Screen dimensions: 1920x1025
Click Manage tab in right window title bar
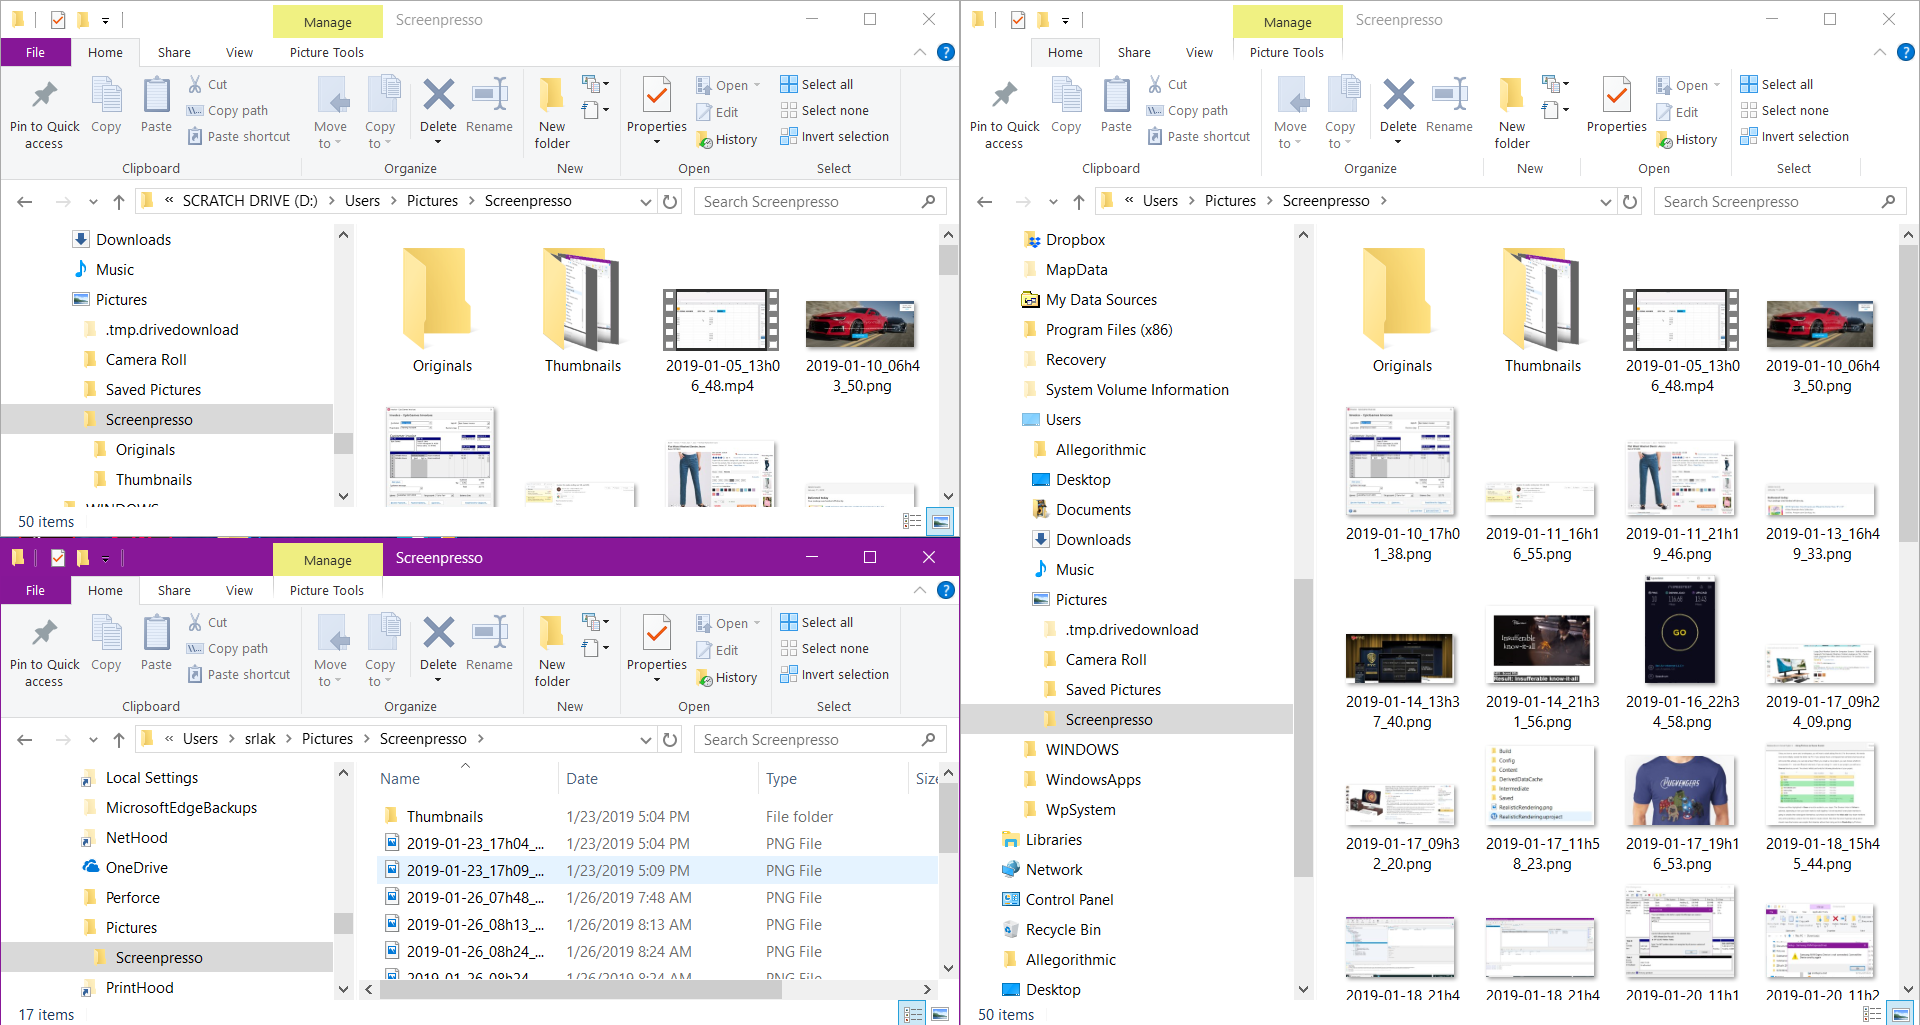coord(1287,22)
